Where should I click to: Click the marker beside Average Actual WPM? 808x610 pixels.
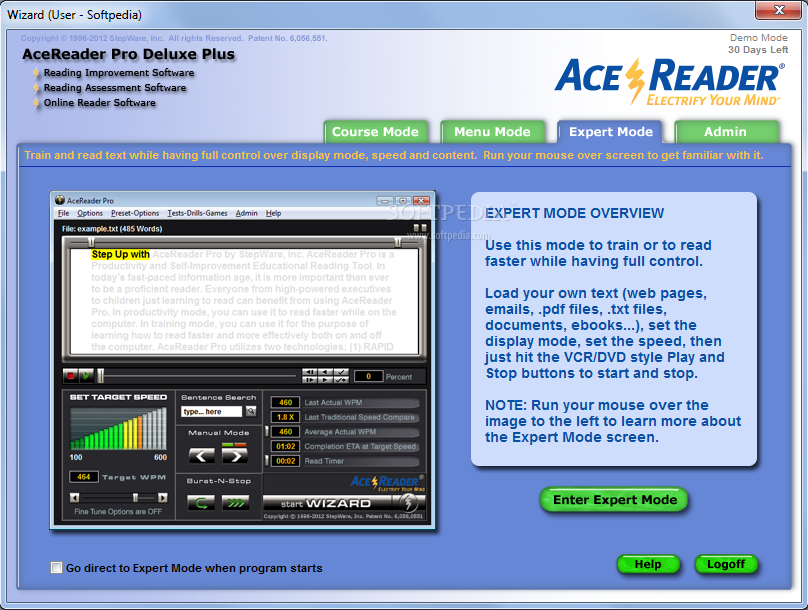(x=266, y=431)
